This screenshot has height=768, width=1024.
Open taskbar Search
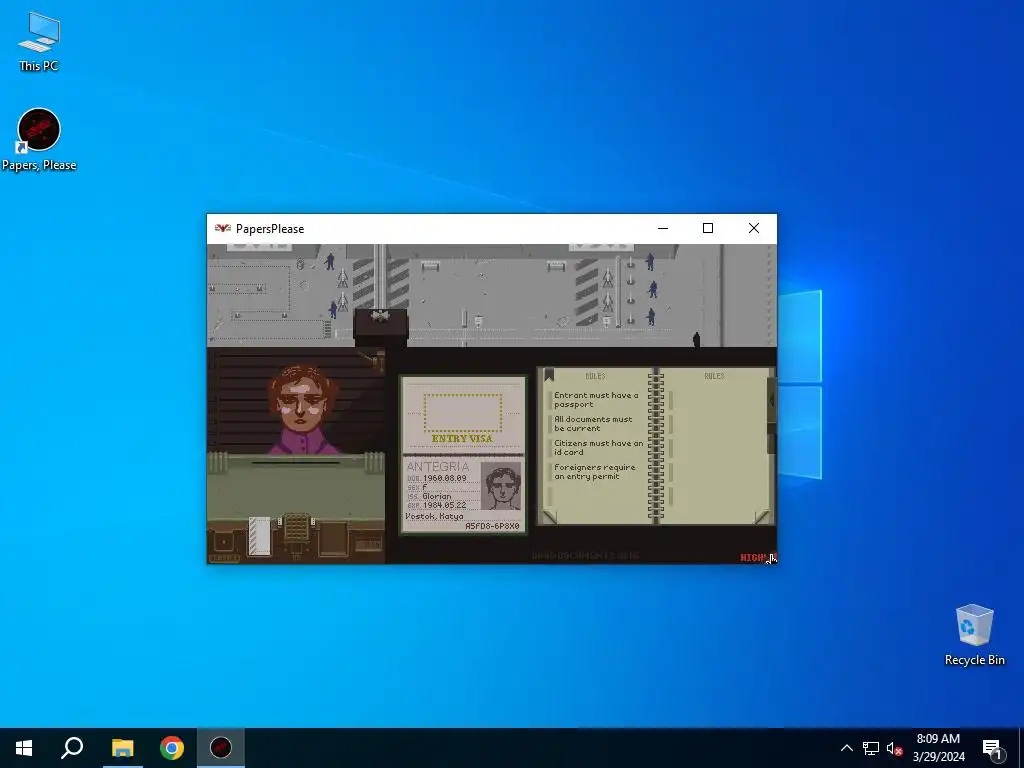72,748
